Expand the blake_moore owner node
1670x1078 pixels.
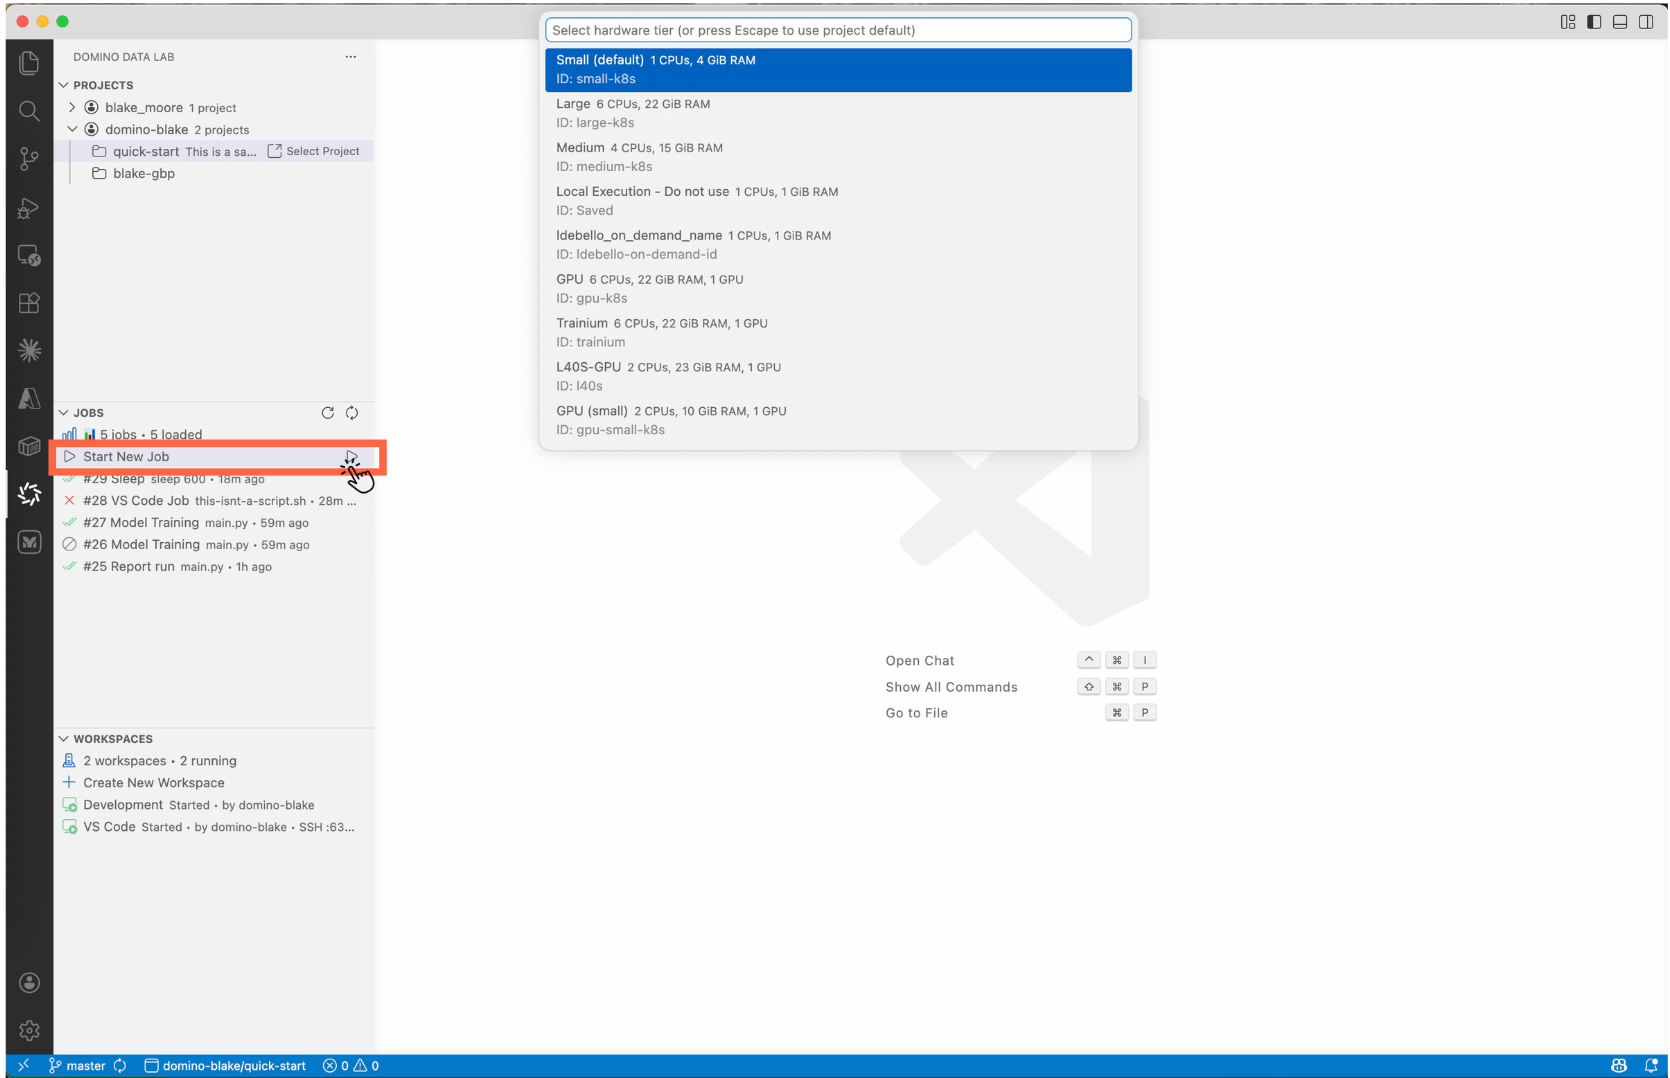(x=72, y=107)
